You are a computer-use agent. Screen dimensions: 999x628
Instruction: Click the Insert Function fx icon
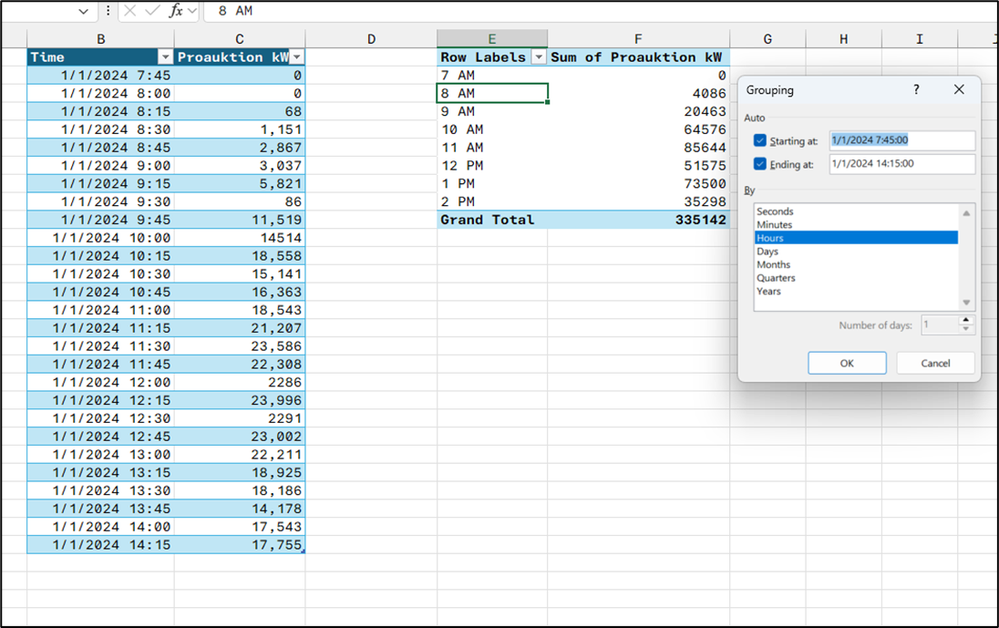click(x=176, y=11)
